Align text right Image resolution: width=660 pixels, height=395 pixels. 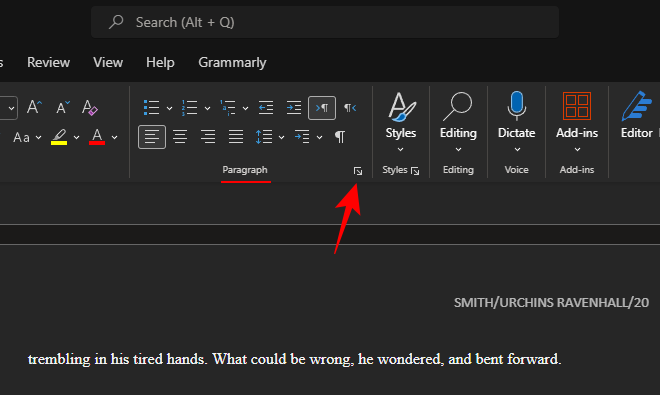(x=208, y=137)
